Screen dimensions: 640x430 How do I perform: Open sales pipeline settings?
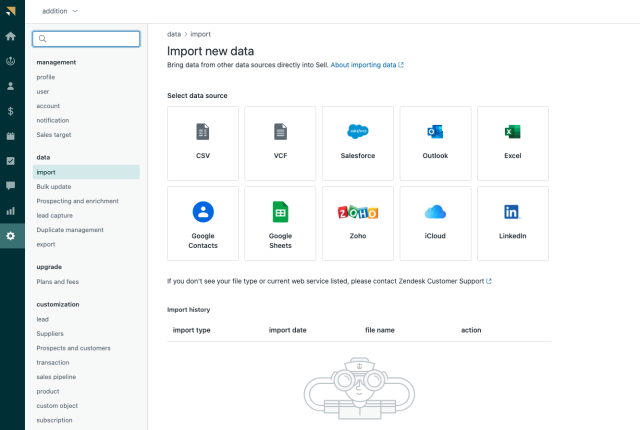coord(56,377)
